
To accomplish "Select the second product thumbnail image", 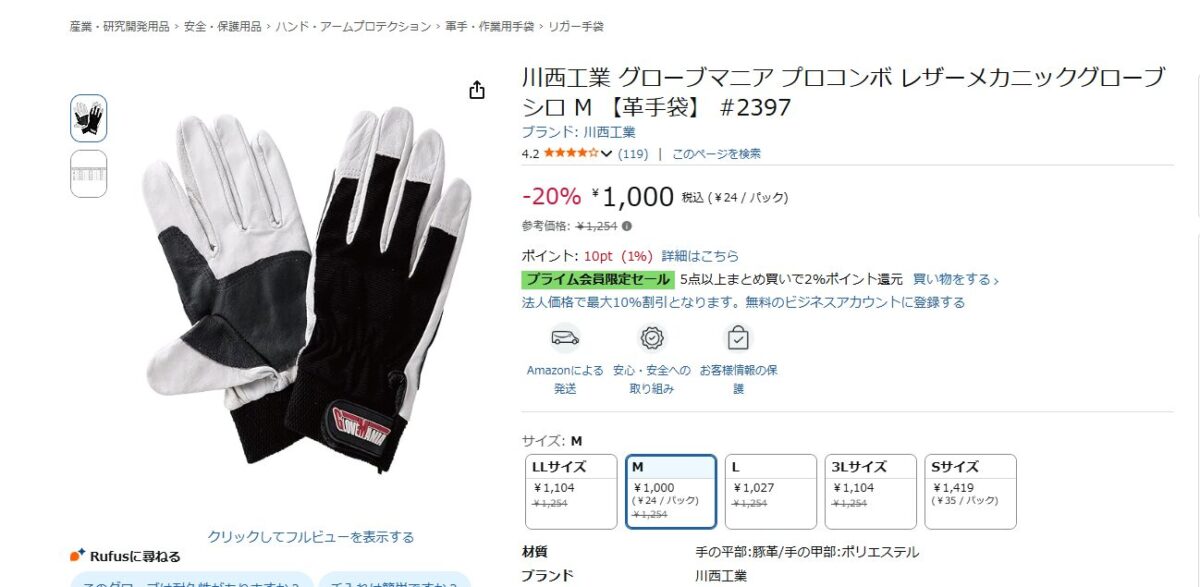I will pyautogui.click(x=88, y=174).
